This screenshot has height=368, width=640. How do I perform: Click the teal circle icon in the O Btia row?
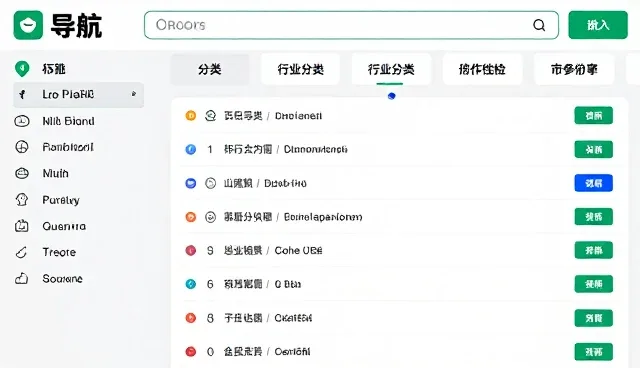(191, 284)
